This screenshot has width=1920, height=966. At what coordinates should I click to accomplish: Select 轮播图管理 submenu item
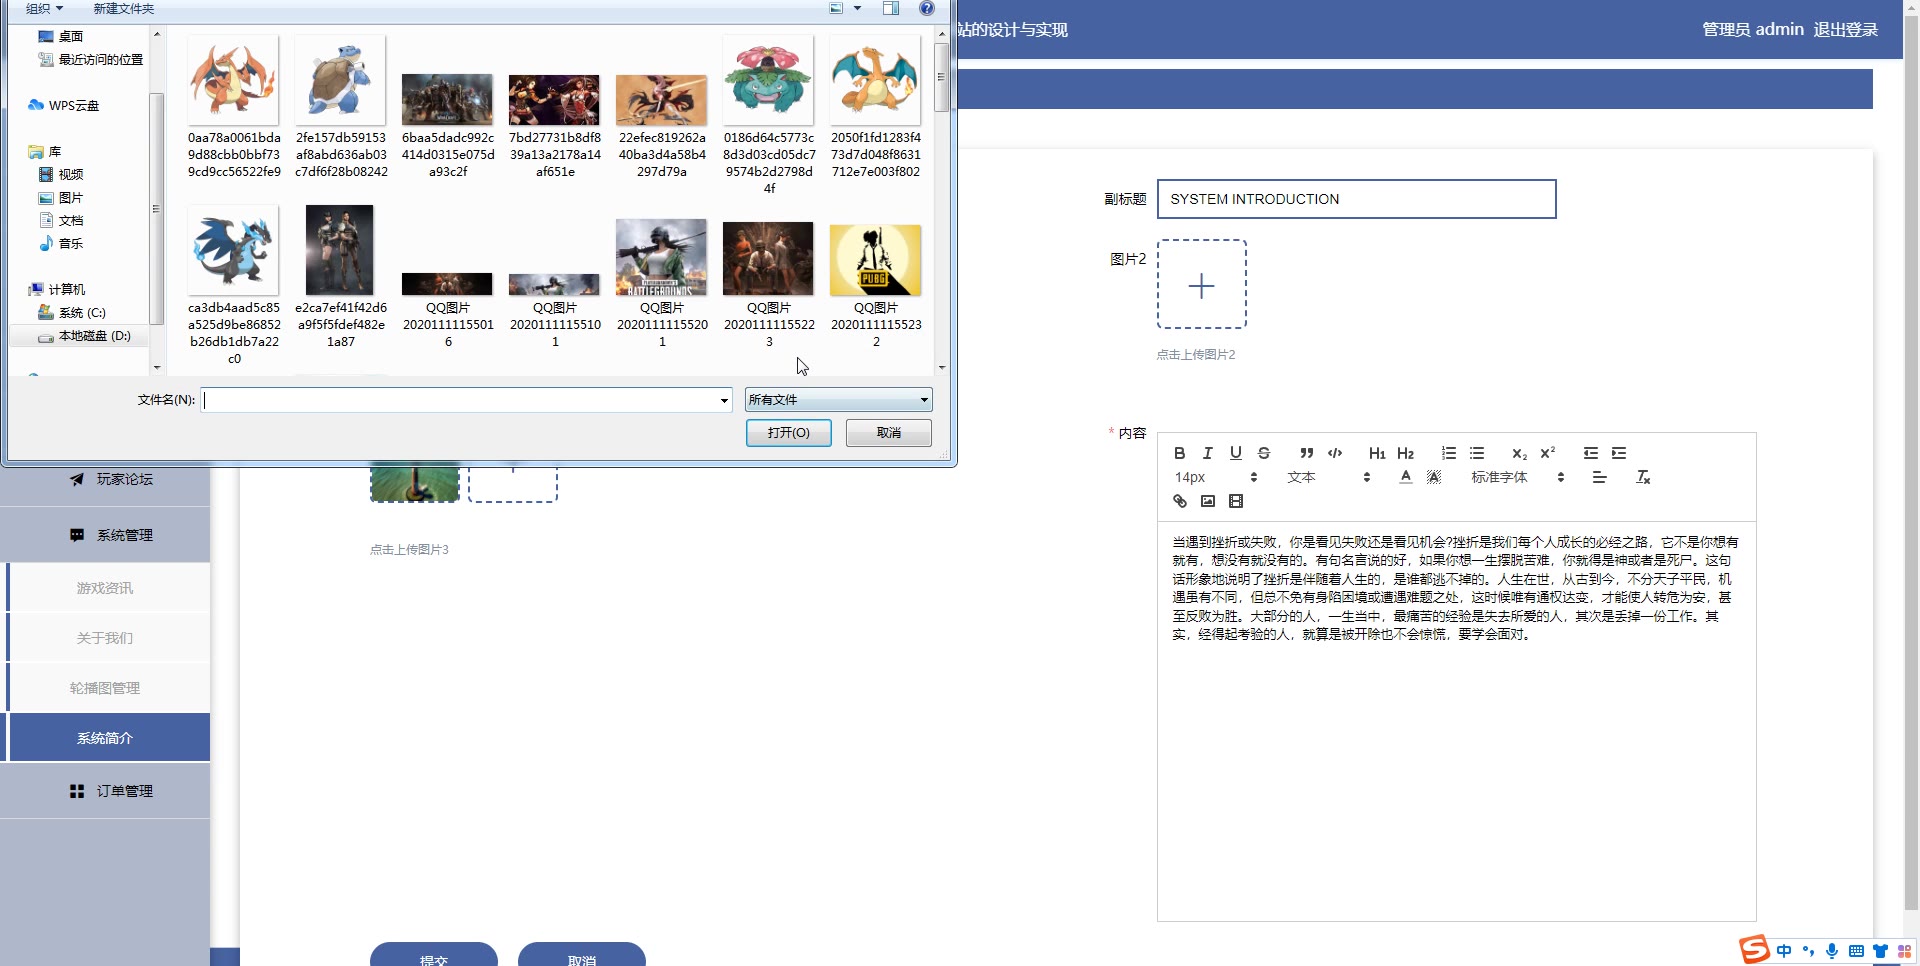[x=105, y=688]
